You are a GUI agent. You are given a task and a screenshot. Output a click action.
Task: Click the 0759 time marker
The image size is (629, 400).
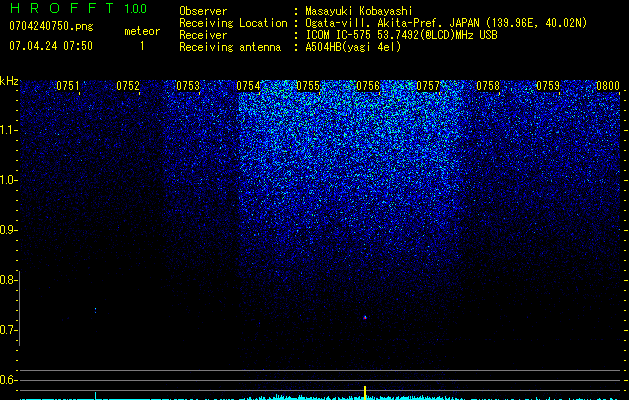point(548,86)
